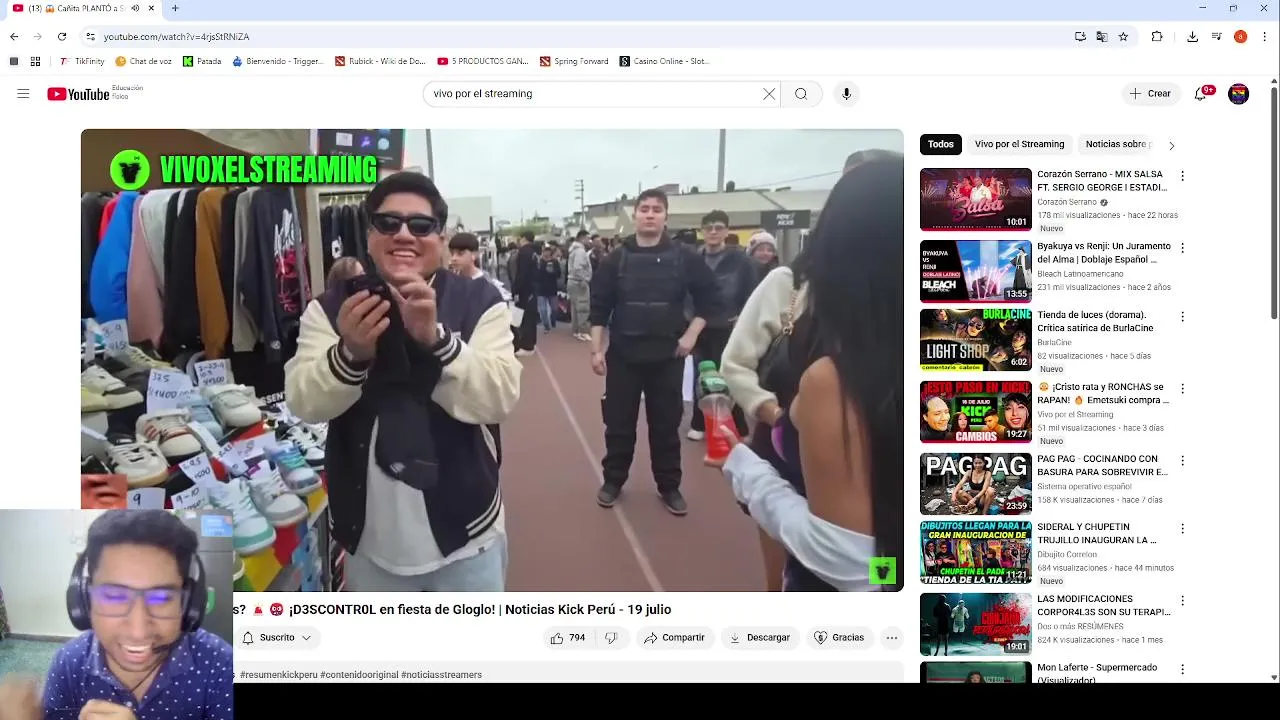The width and height of the screenshot is (1280, 720).
Task: Open options menu for Corazón Serrano video
Action: coord(1182,176)
